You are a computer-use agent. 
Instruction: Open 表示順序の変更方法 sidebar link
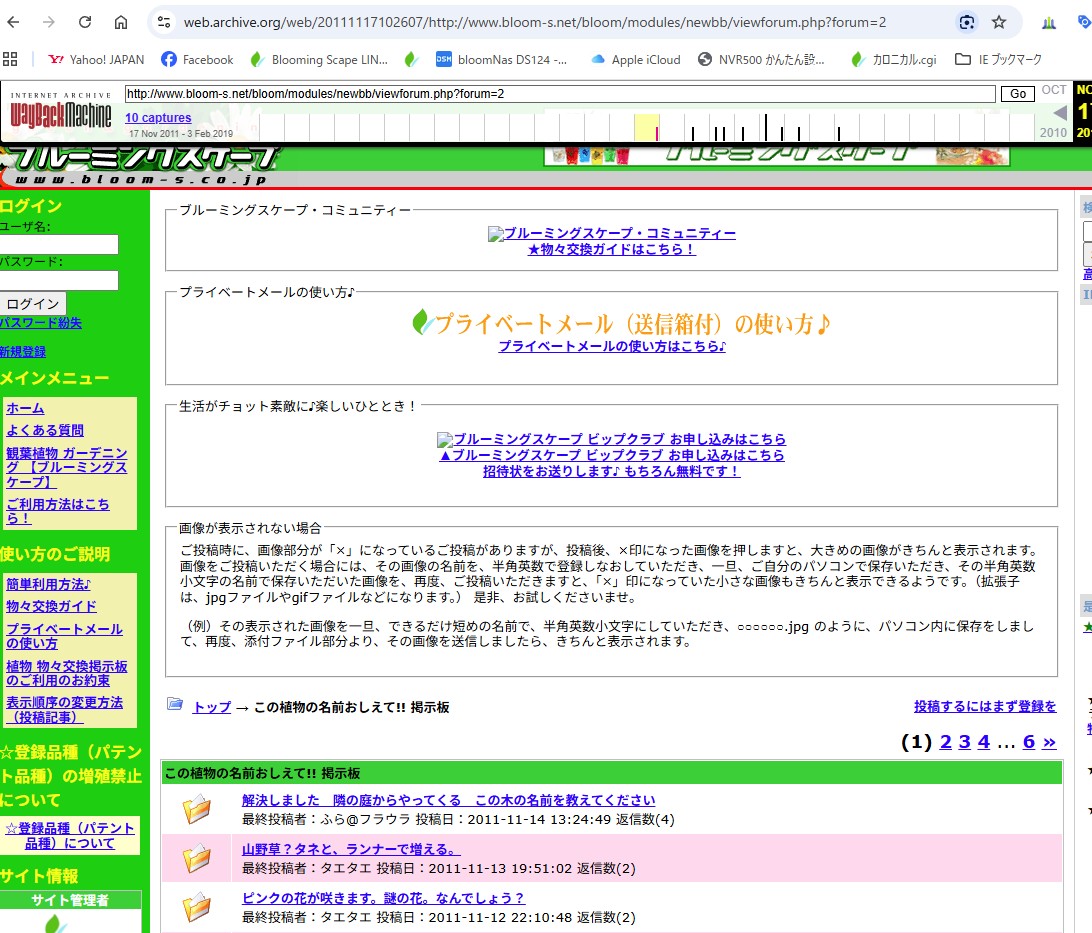click(x=64, y=709)
